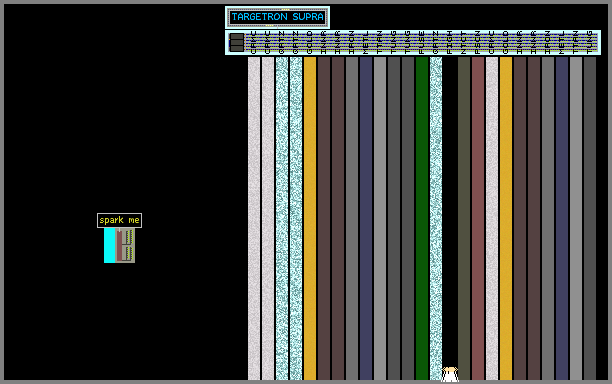This screenshot has width=612, height=384.
Task: Click the FUSE label in header strip
Action: [x=422, y=43]
